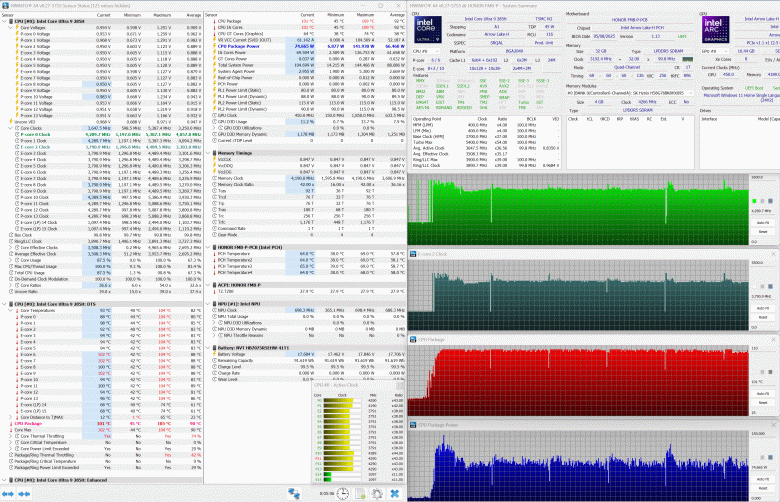Collapse the Memory Timings sensor group

(x=208, y=153)
